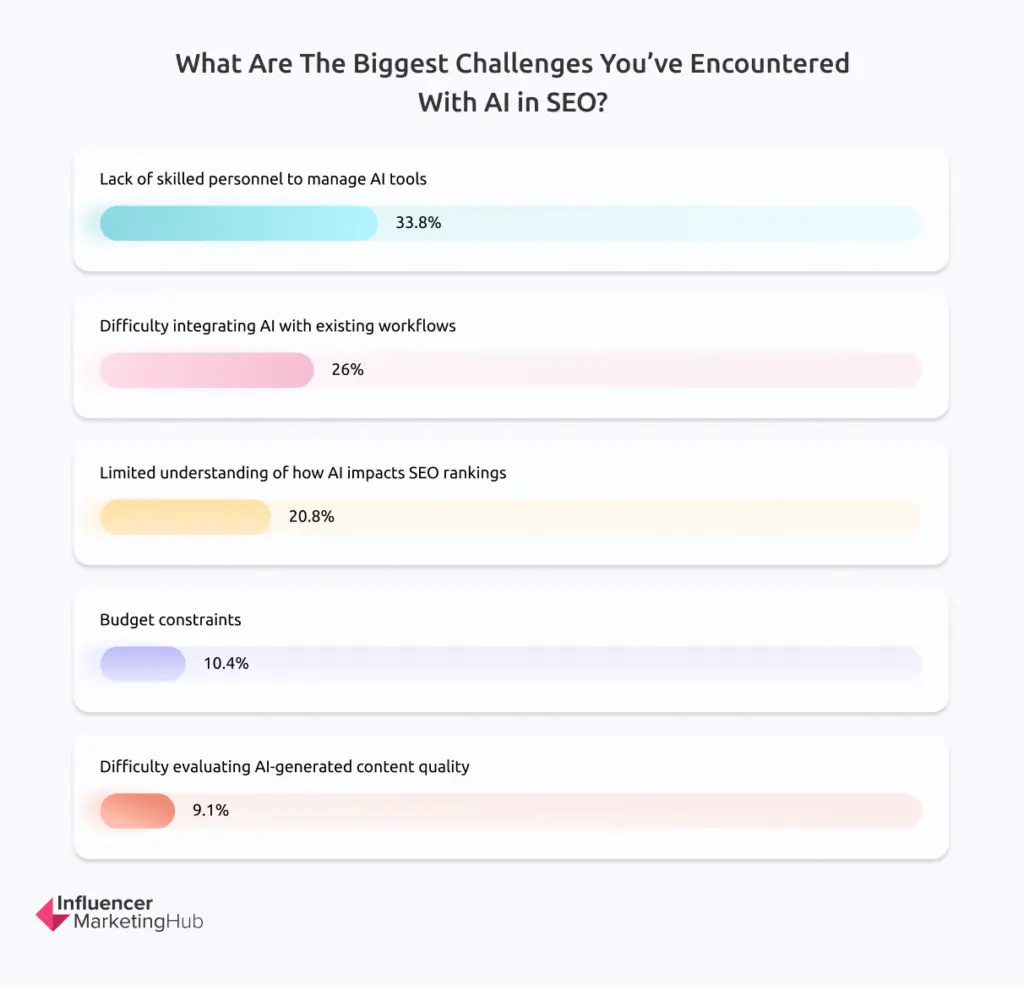Select the 'Lack of skilled personnel' label
1024x985 pixels.
[263, 179]
